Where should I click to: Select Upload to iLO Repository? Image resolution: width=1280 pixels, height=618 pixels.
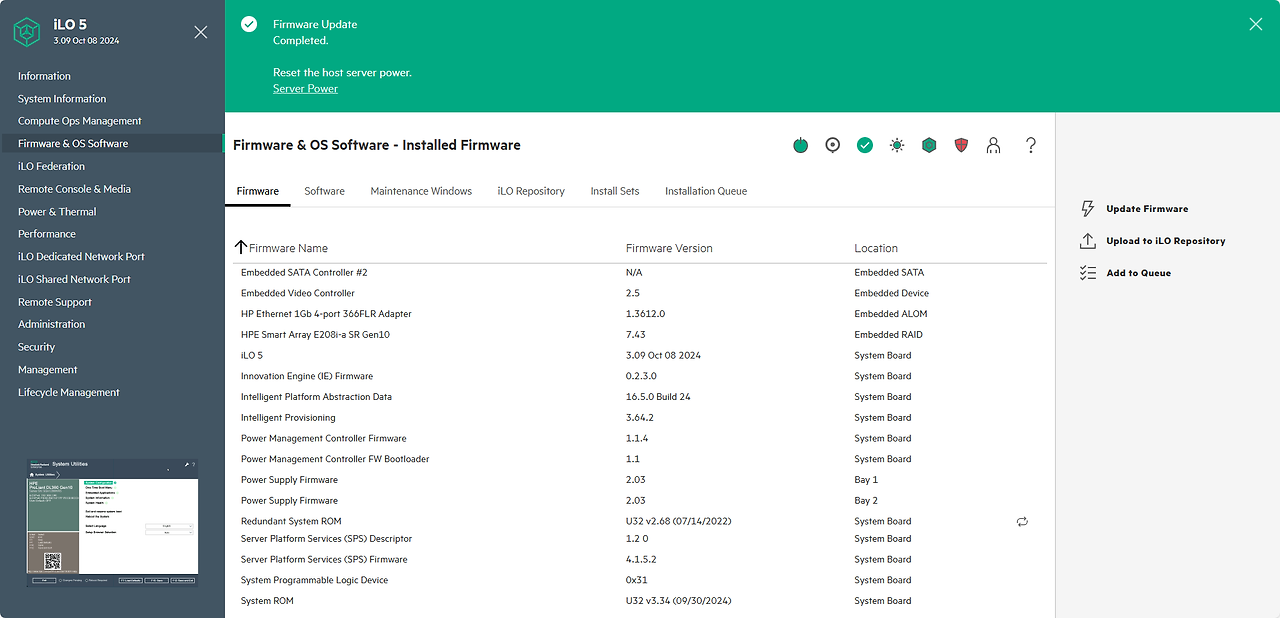click(1164, 240)
